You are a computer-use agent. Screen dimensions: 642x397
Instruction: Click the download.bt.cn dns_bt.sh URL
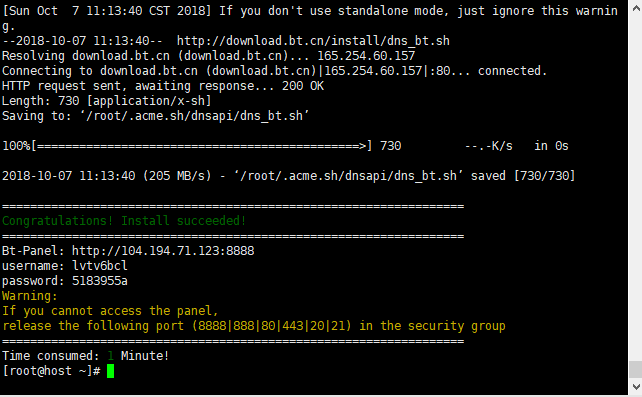313,41
